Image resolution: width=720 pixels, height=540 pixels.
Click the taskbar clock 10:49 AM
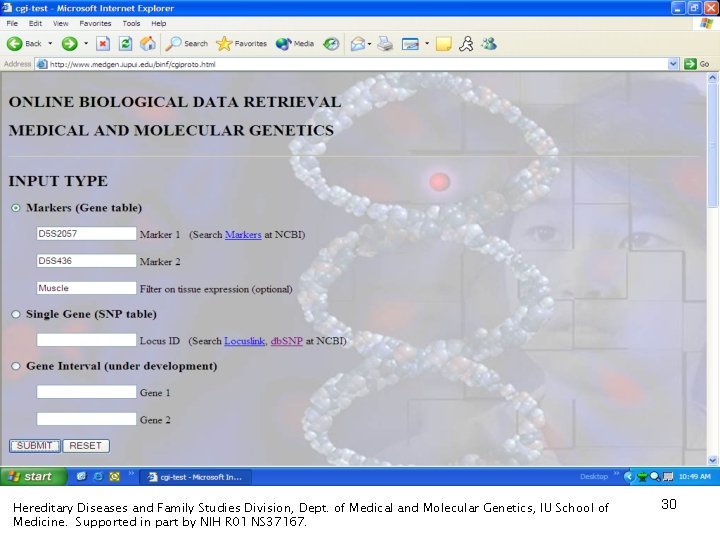click(694, 477)
